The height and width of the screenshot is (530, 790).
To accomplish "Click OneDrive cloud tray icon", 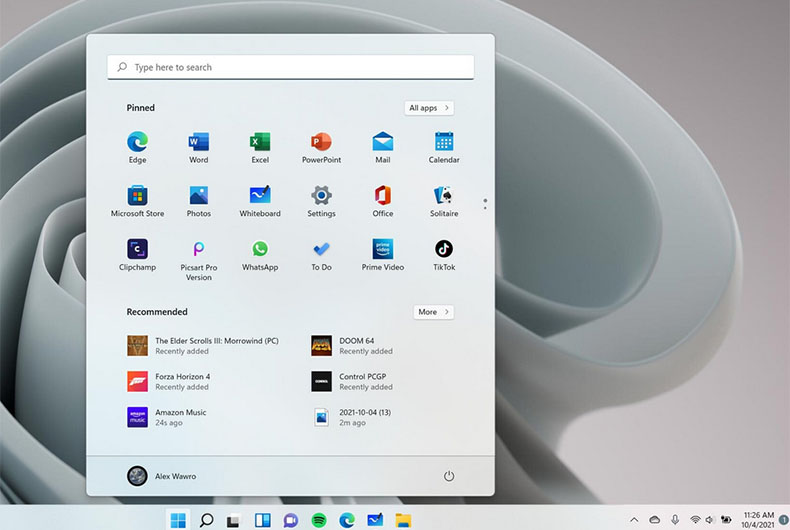I will pyautogui.click(x=654, y=519).
